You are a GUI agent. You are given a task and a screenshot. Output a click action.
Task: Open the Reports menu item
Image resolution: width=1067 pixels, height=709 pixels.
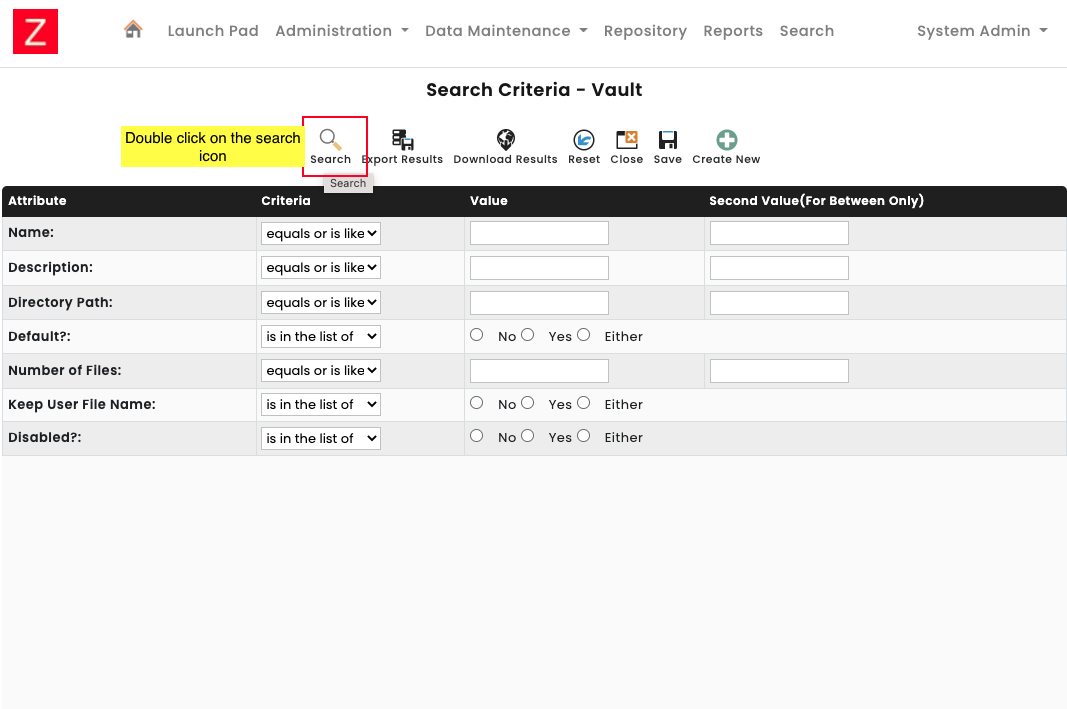[733, 31]
